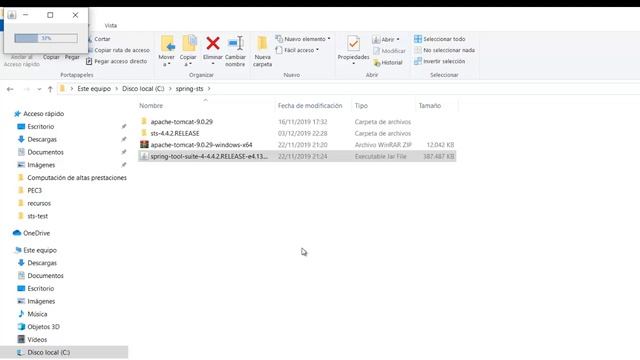Go up one folder level
Viewport: 640px width, 360px height.
(x=50, y=89)
